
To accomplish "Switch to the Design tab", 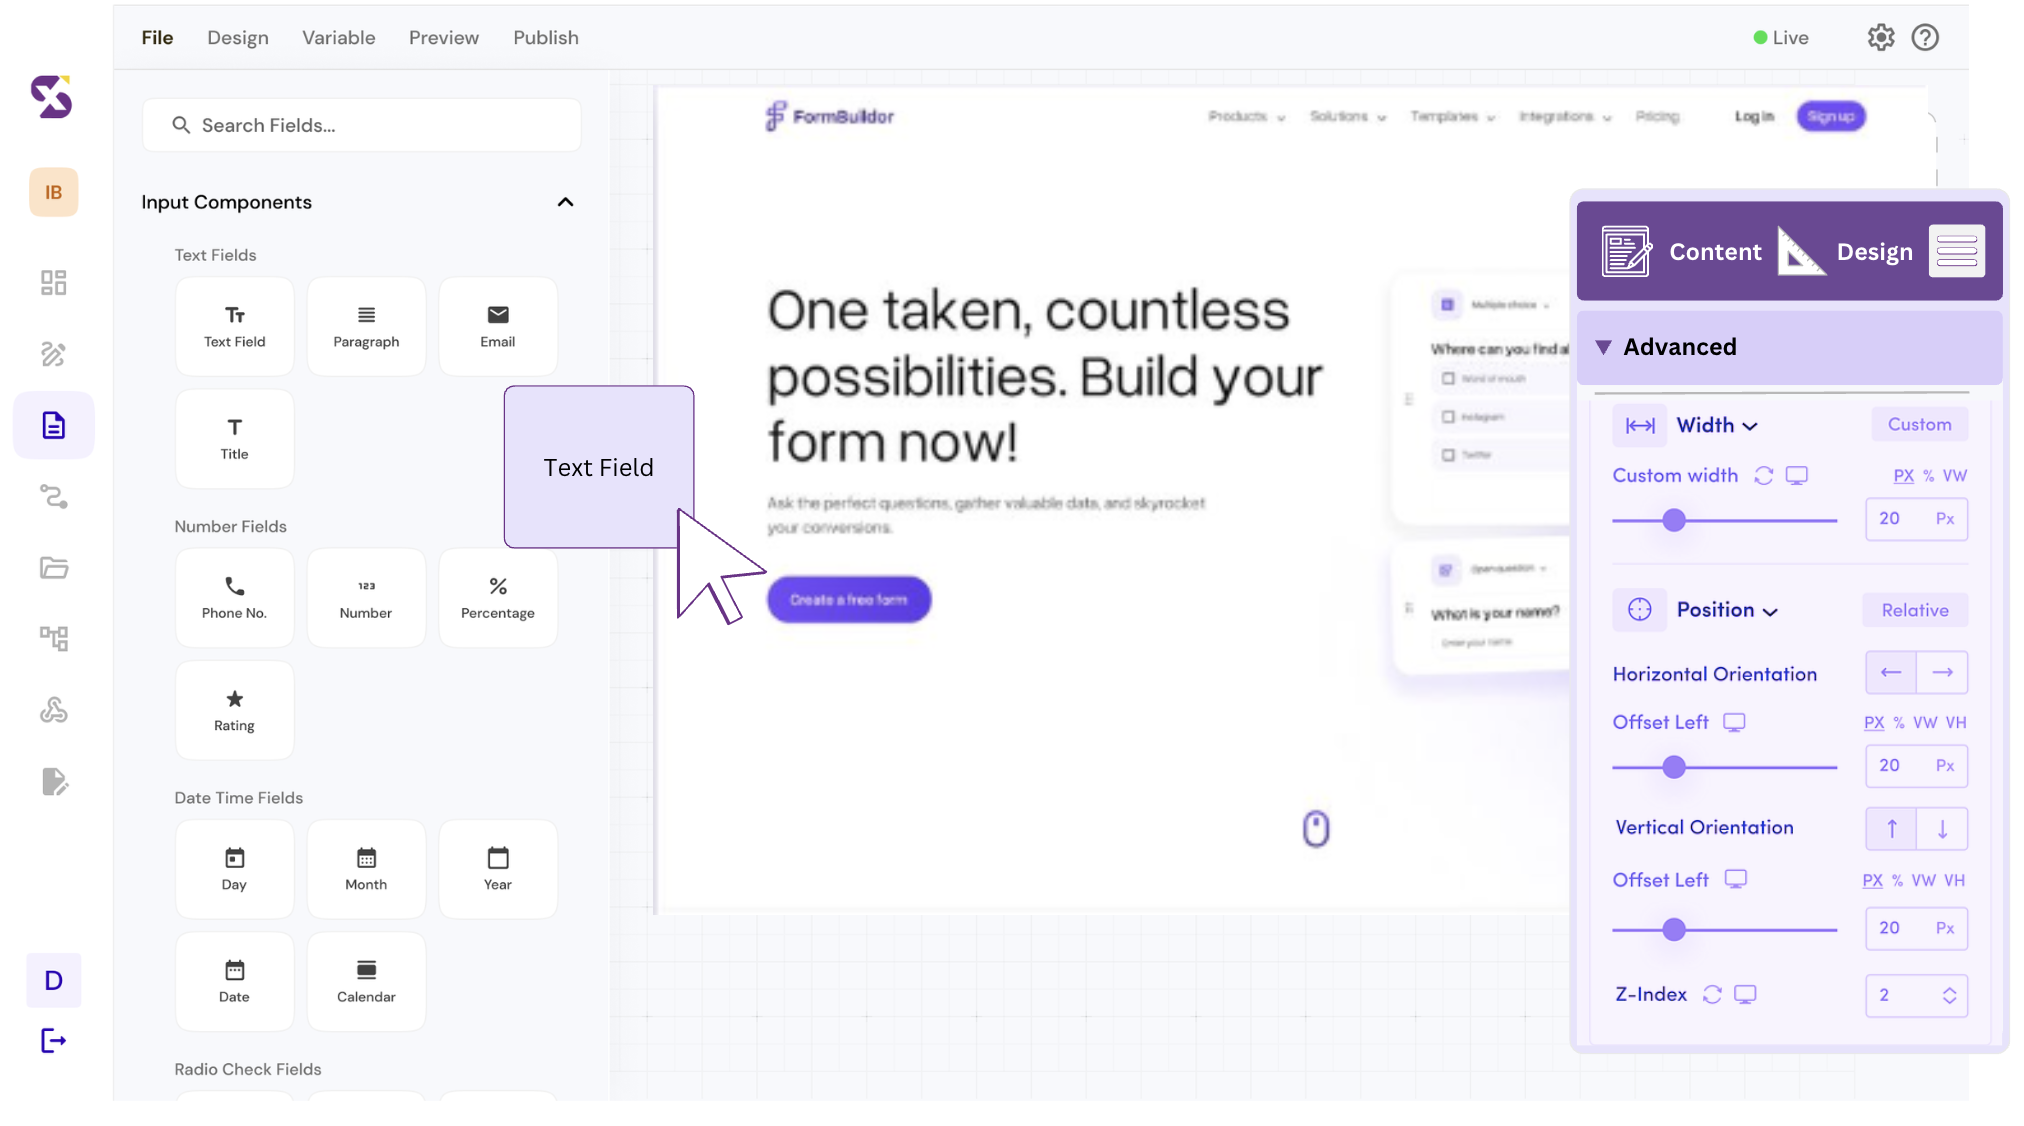I will [x=1874, y=250].
